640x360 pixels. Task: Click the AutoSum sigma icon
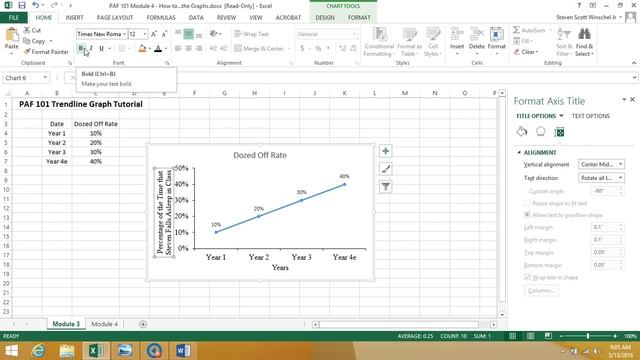coord(517,30)
